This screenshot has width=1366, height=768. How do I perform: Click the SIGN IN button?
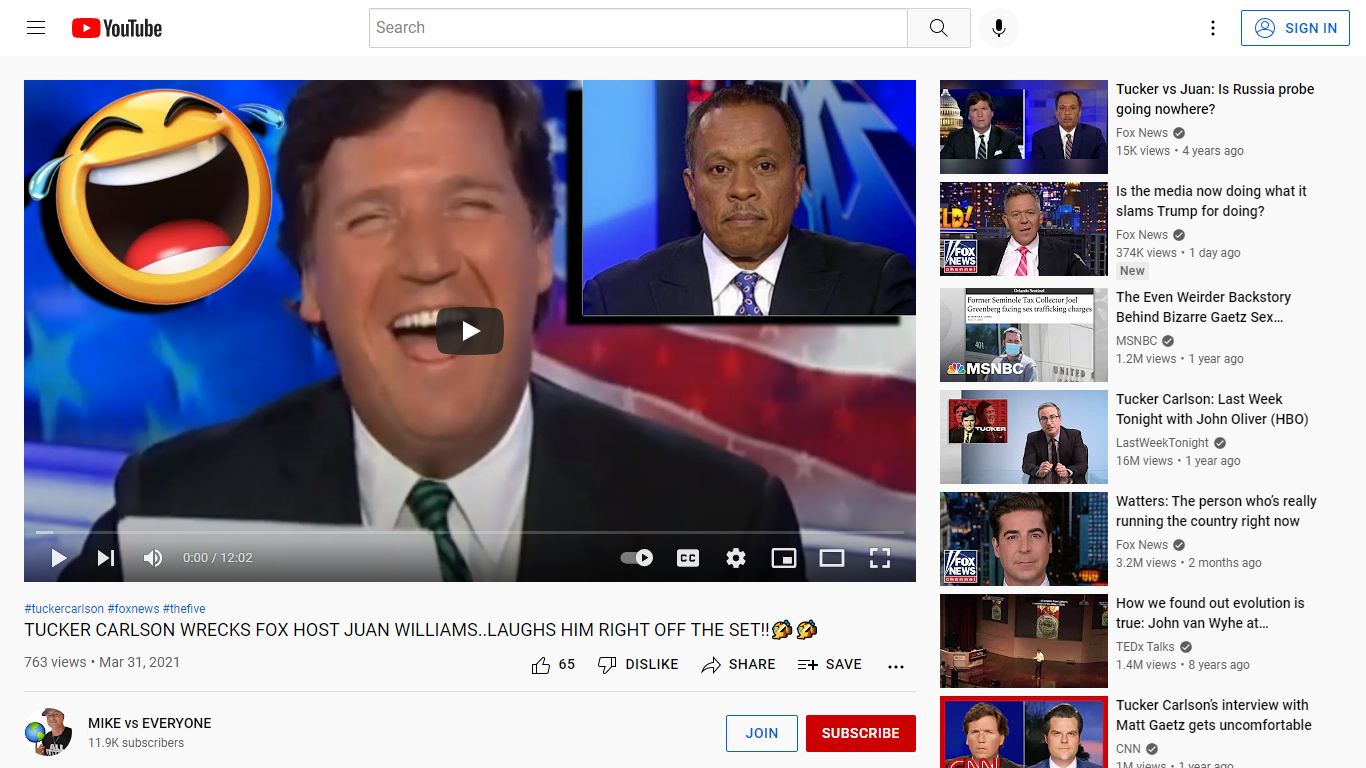(x=1295, y=28)
